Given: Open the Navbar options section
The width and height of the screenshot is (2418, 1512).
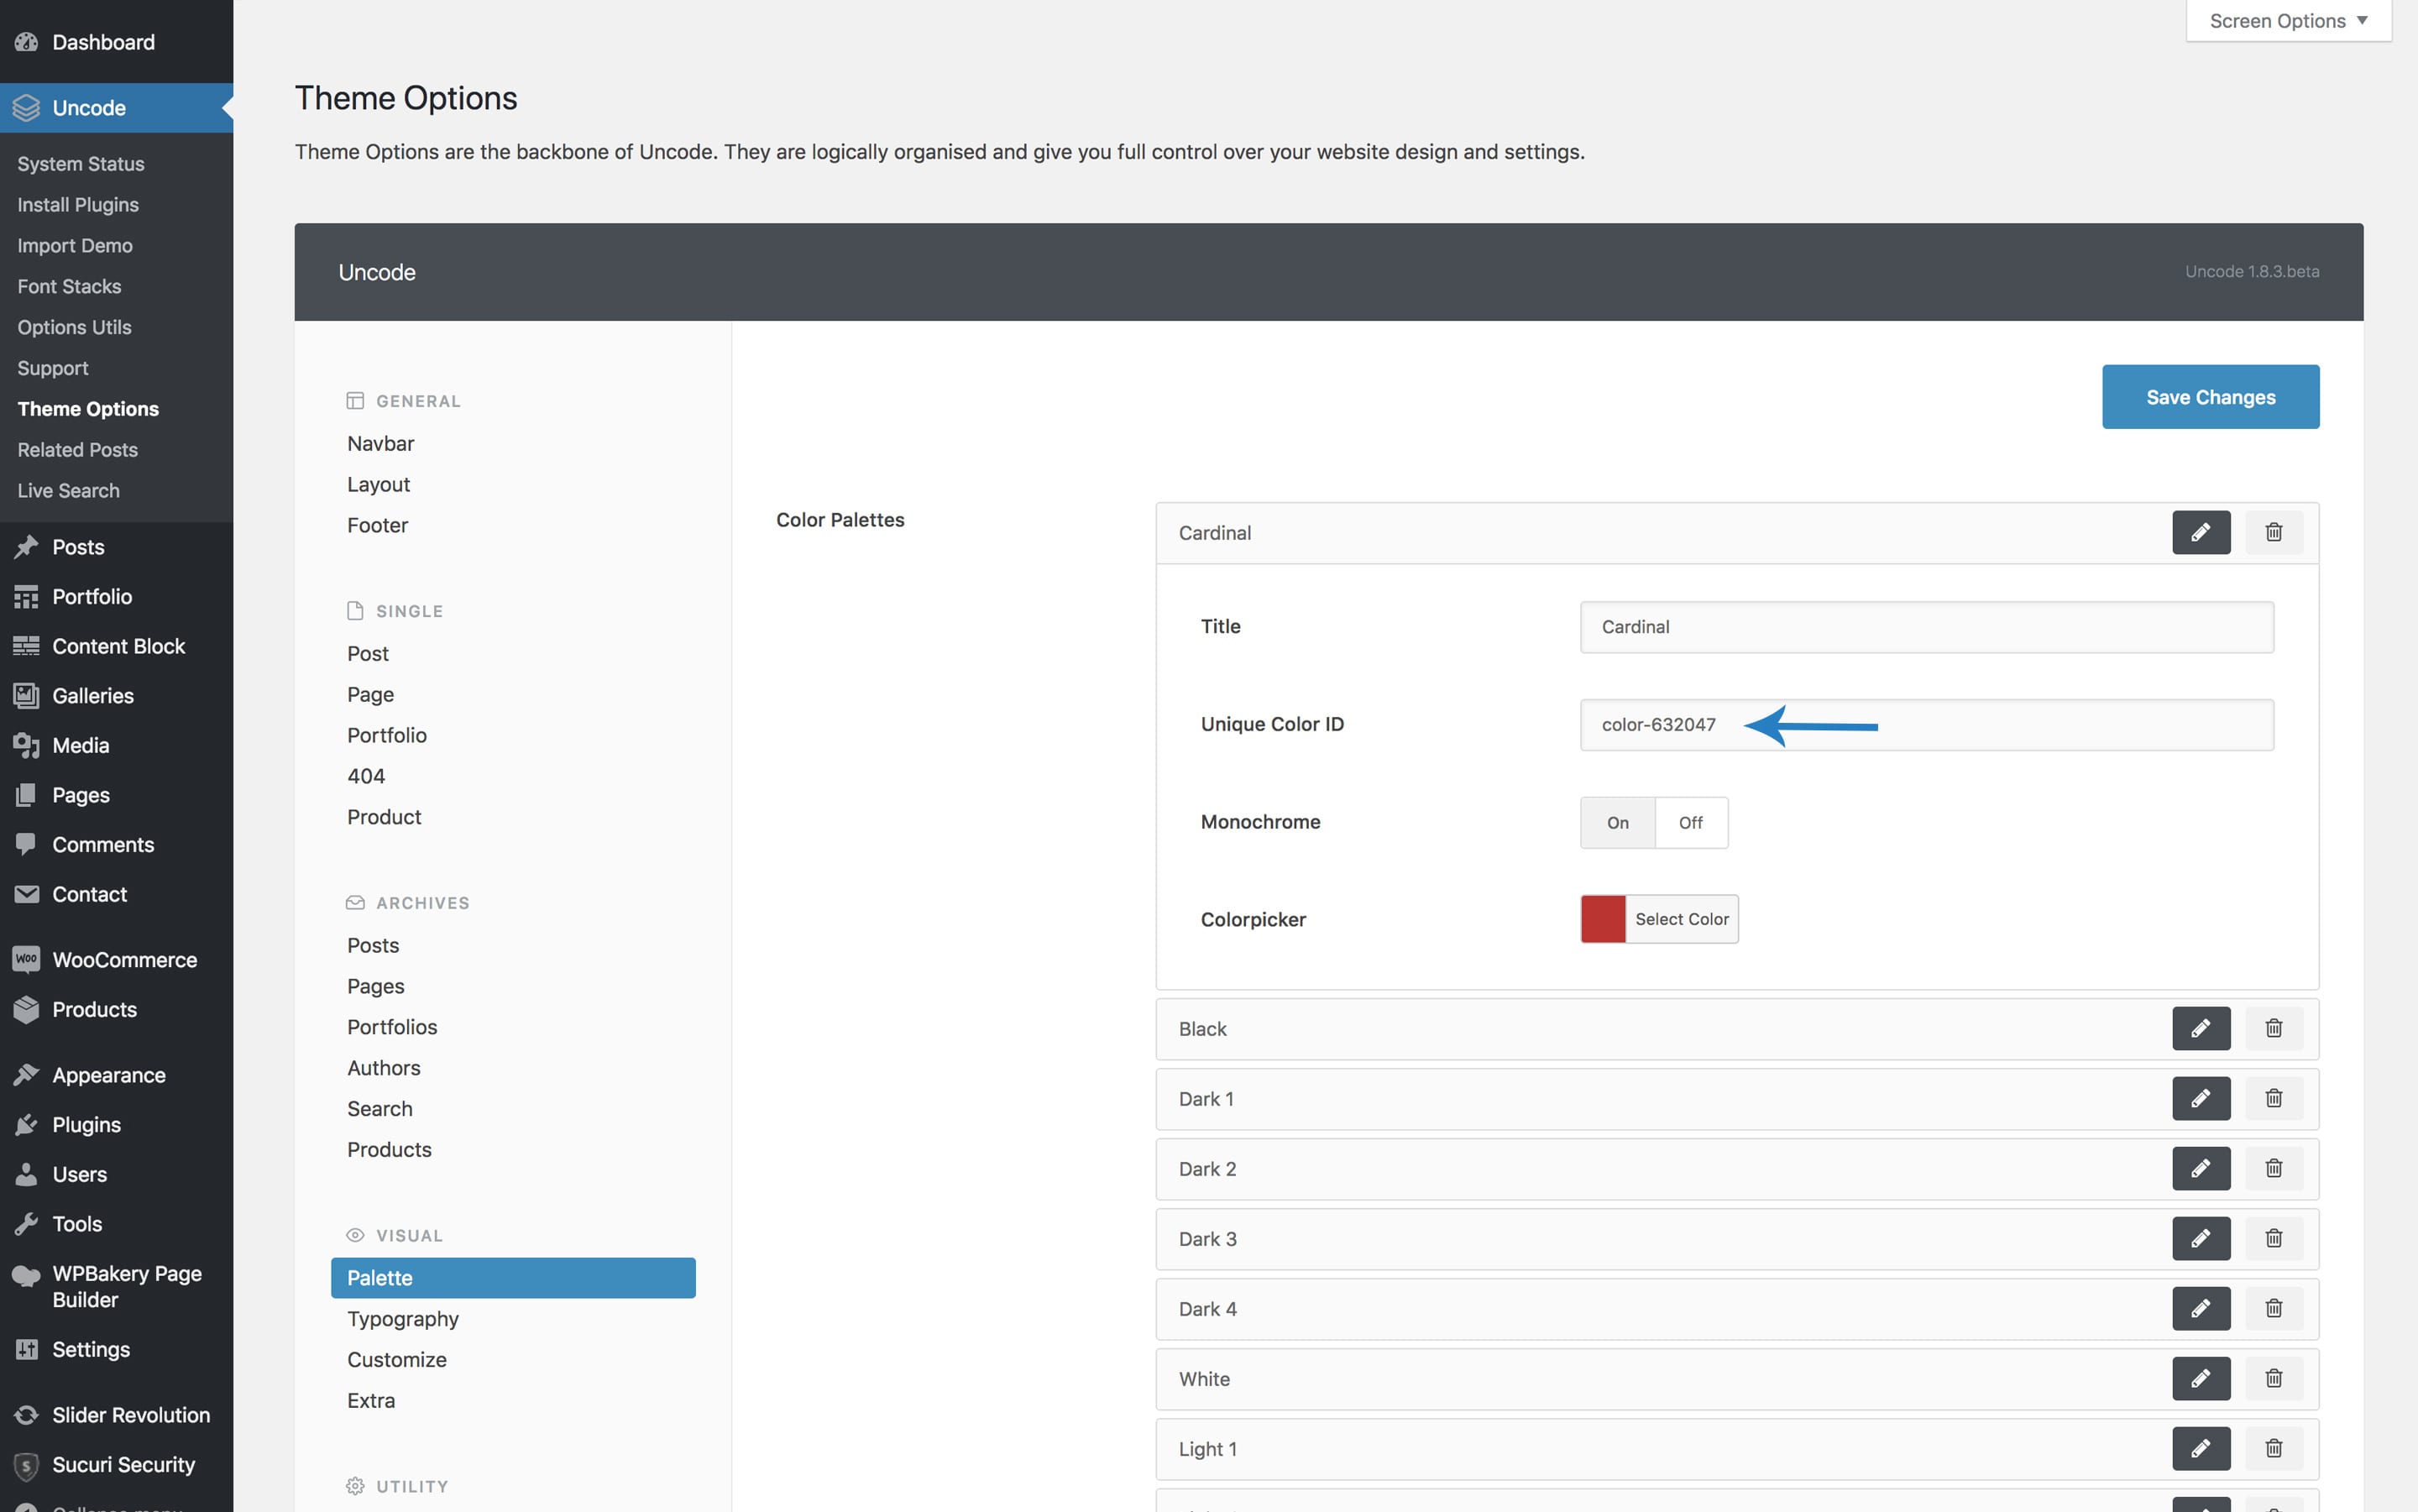Looking at the screenshot, I should click(380, 443).
